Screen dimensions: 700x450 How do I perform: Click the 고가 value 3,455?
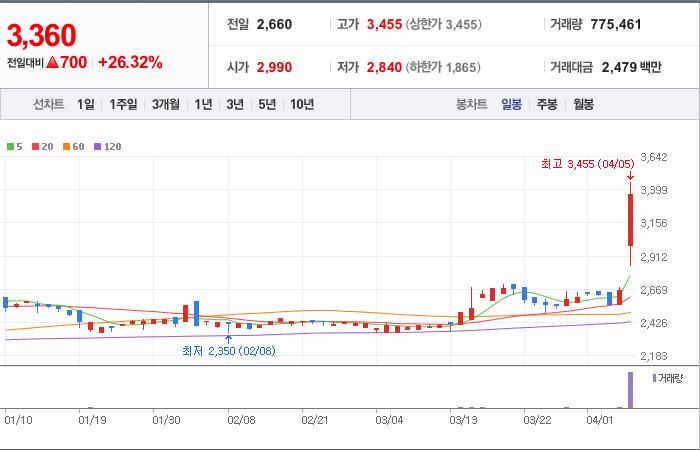coord(384,25)
